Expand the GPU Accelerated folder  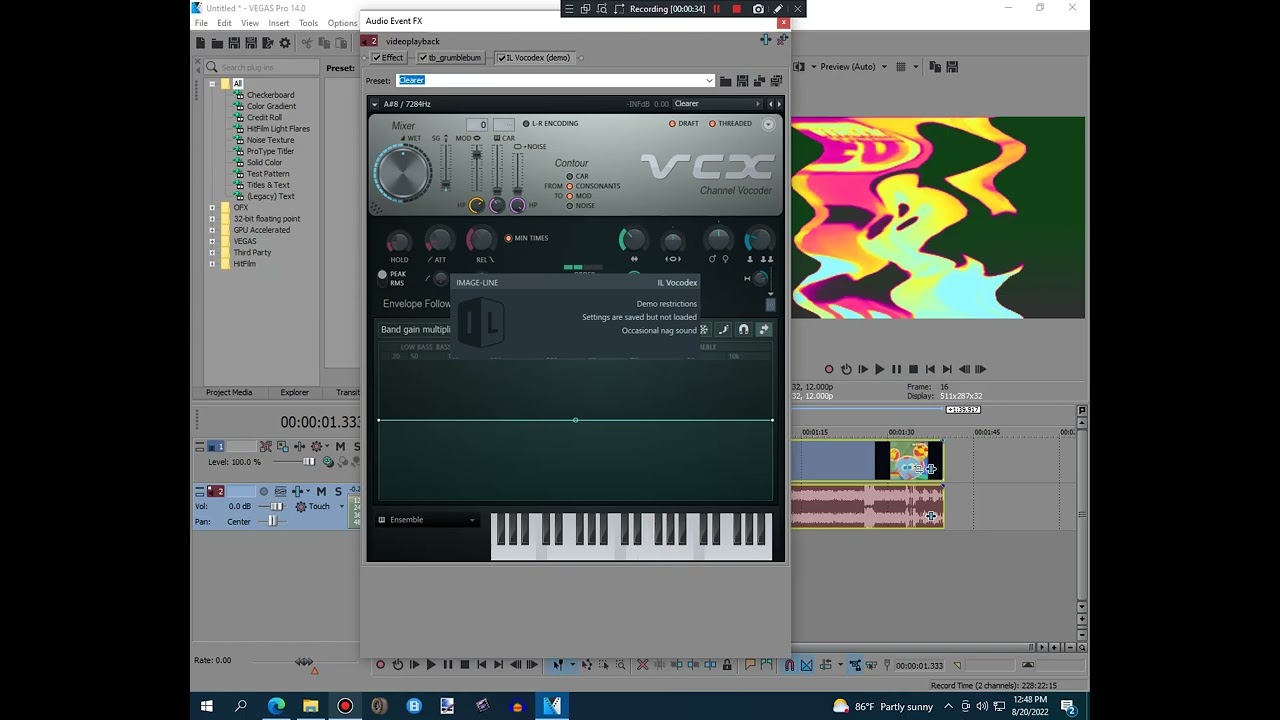coord(212,230)
